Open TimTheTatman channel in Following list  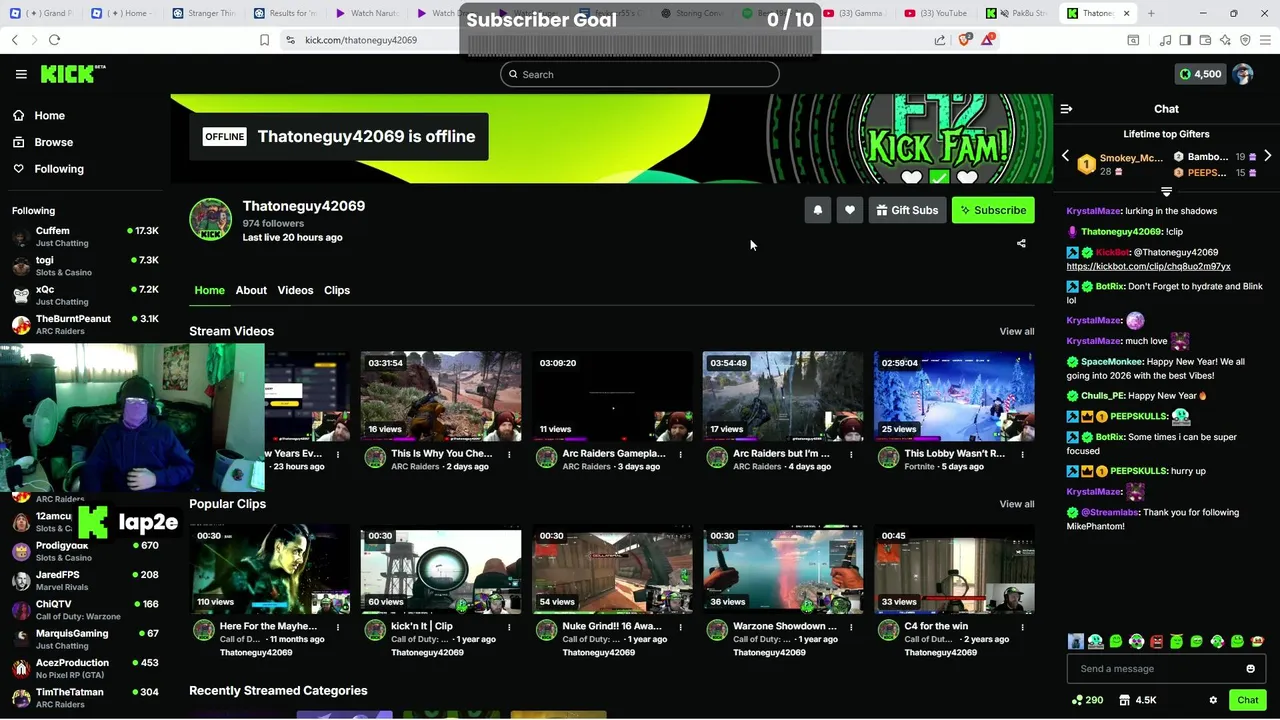coord(85,698)
